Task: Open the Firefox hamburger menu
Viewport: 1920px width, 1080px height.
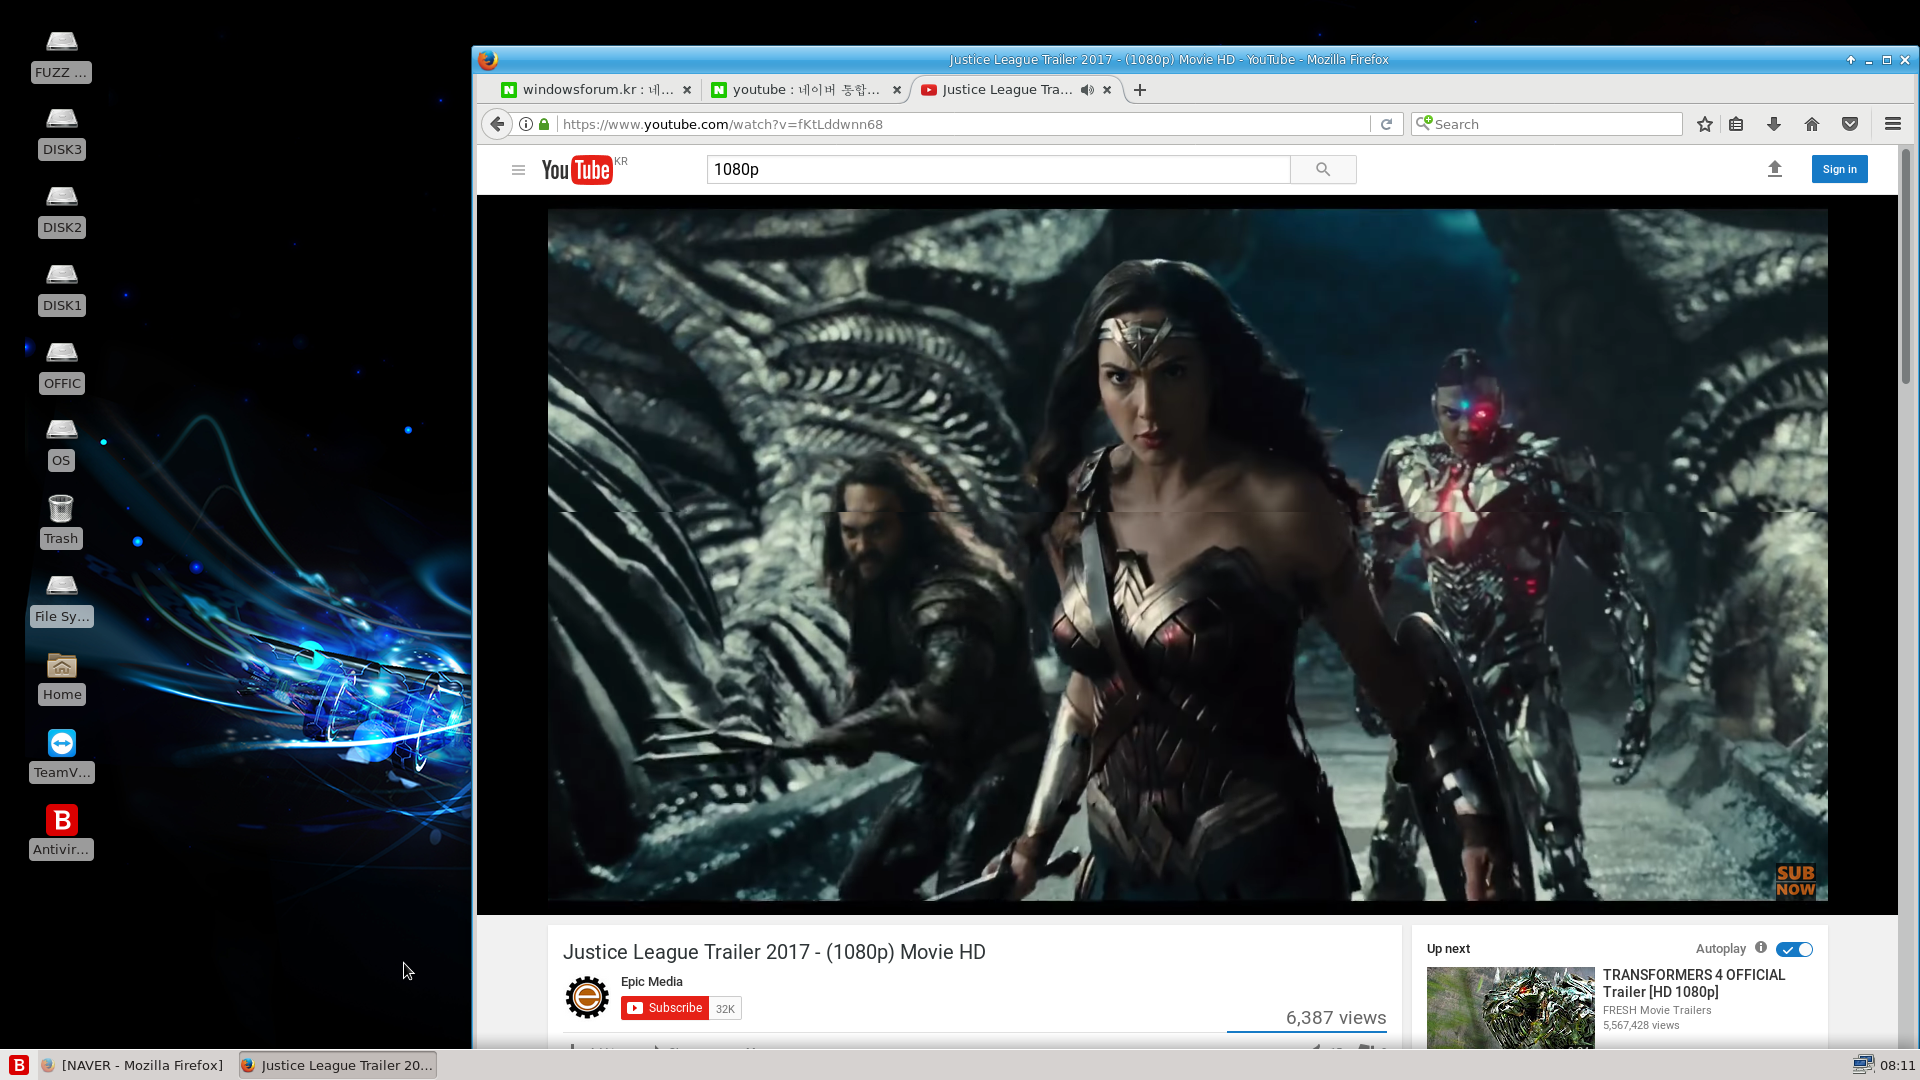Action: pos(1892,124)
